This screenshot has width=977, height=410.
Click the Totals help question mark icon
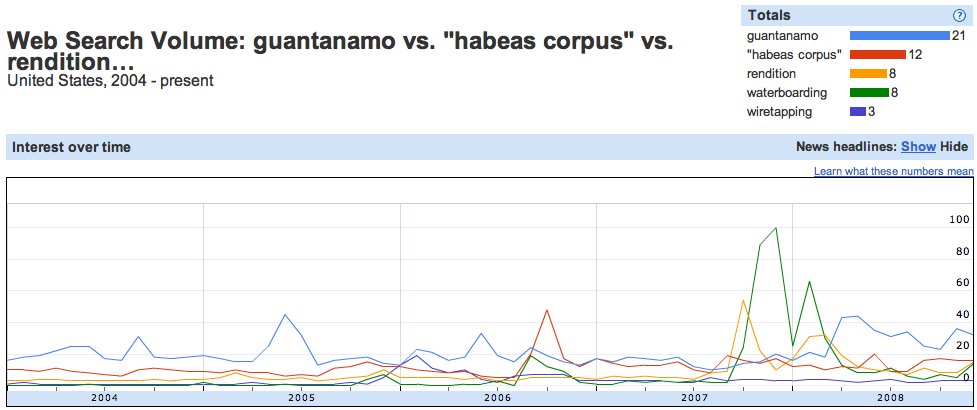point(959,16)
